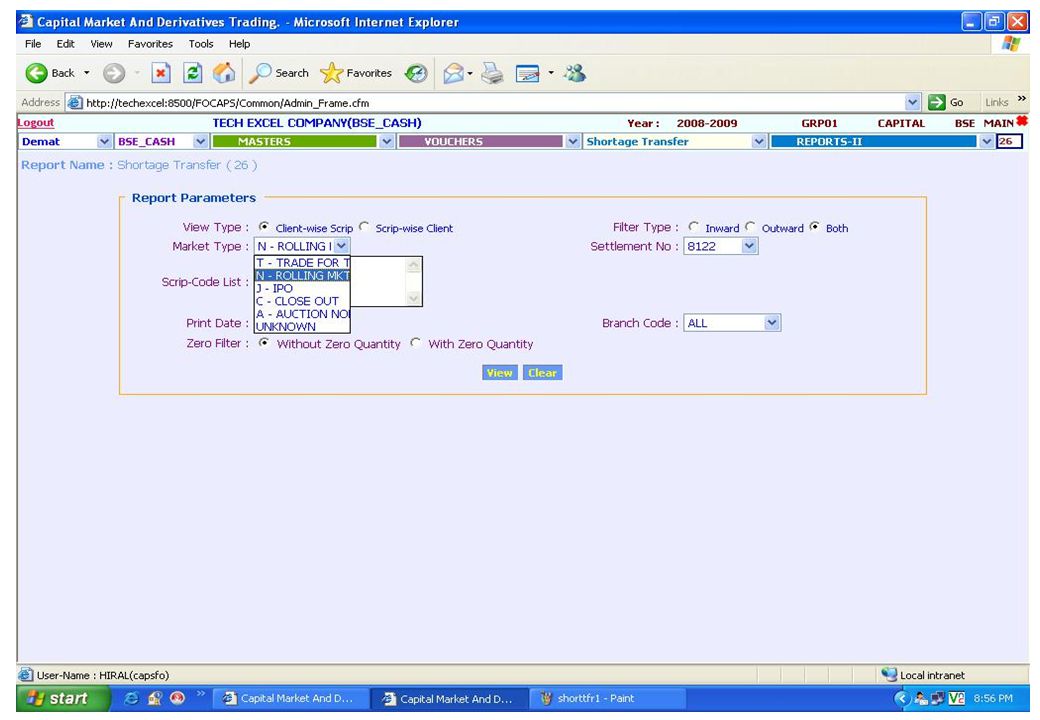The width and height of the screenshot is (1040, 720).
Task: Open the Messenger people icon
Action: point(575,73)
